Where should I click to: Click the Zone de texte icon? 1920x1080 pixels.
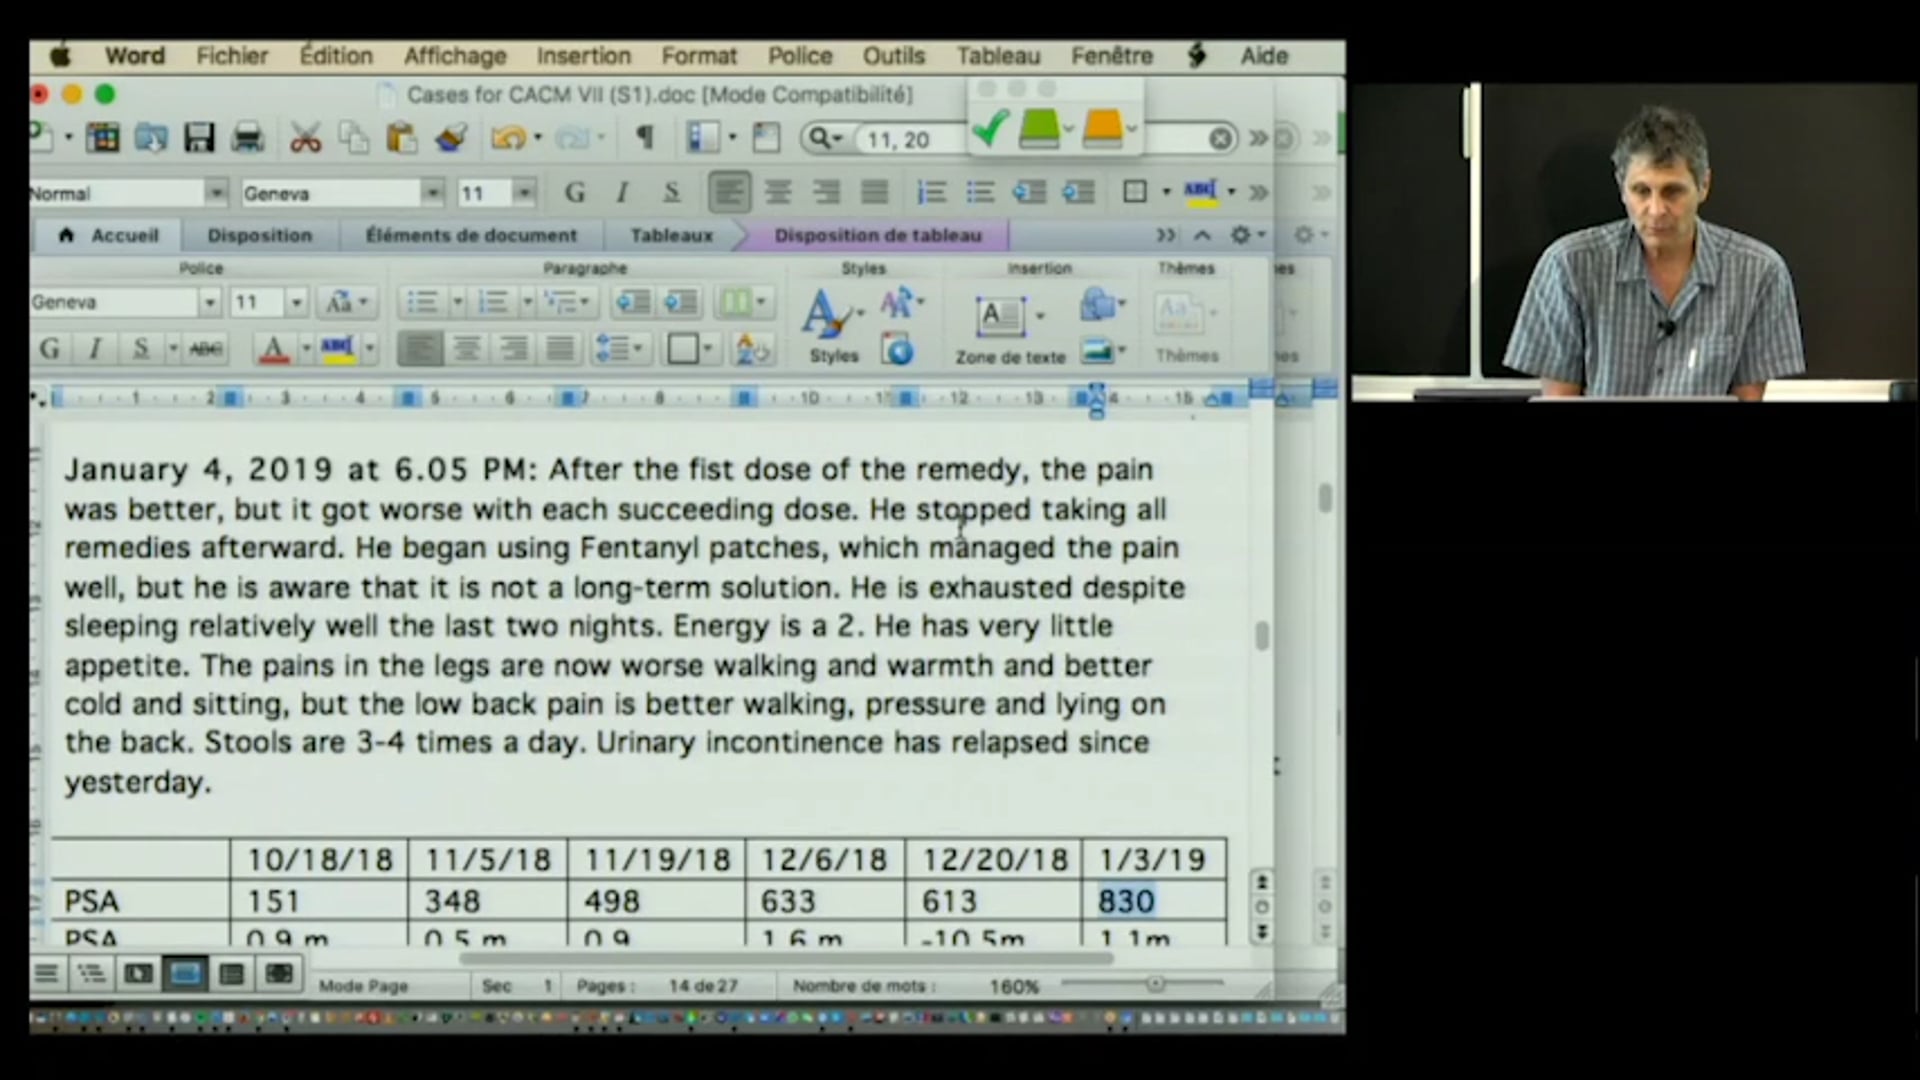[1001, 318]
